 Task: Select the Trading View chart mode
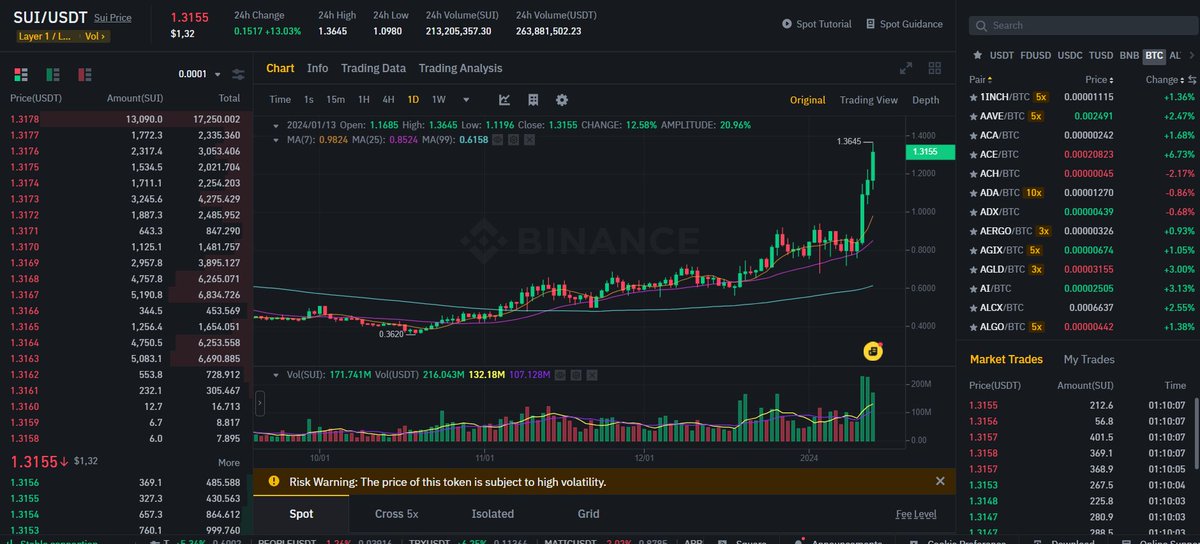(869, 100)
